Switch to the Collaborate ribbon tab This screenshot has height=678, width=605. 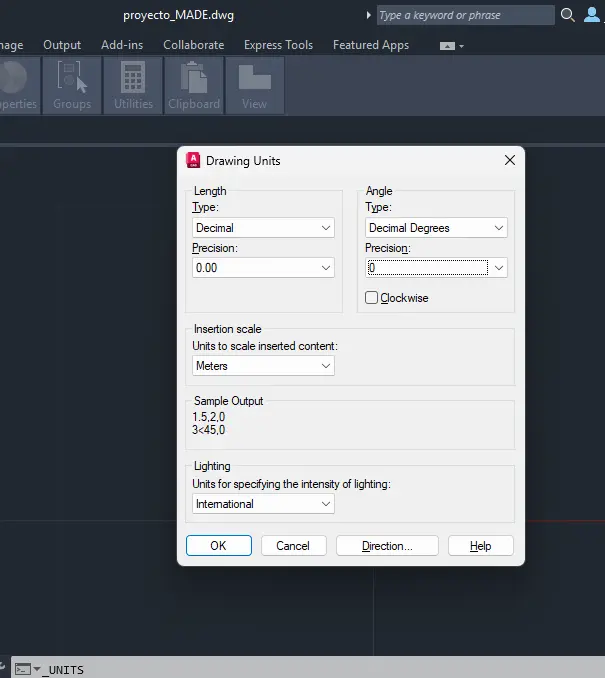pos(194,45)
